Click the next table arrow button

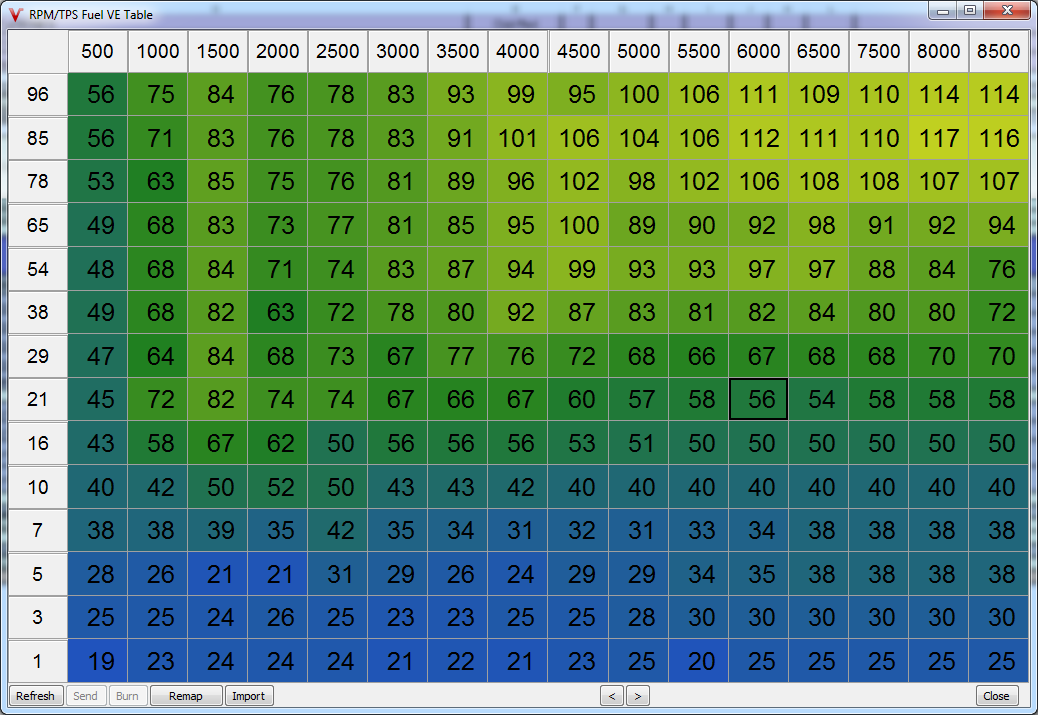coord(637,696)
